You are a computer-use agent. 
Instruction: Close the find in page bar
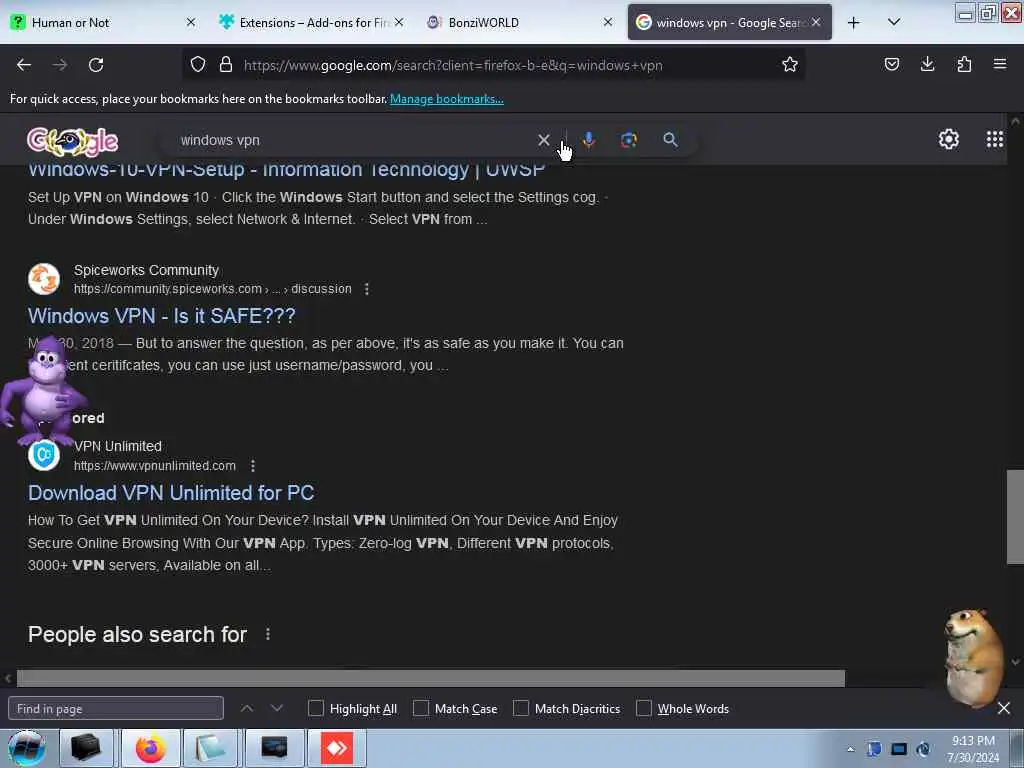tap(1004, 708)
